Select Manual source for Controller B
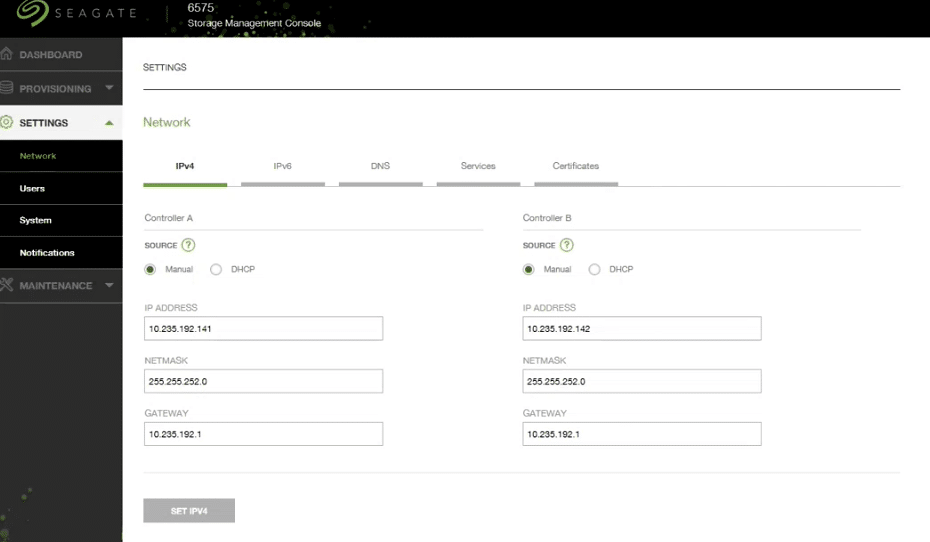930x542 pixels. pos(528,269)
